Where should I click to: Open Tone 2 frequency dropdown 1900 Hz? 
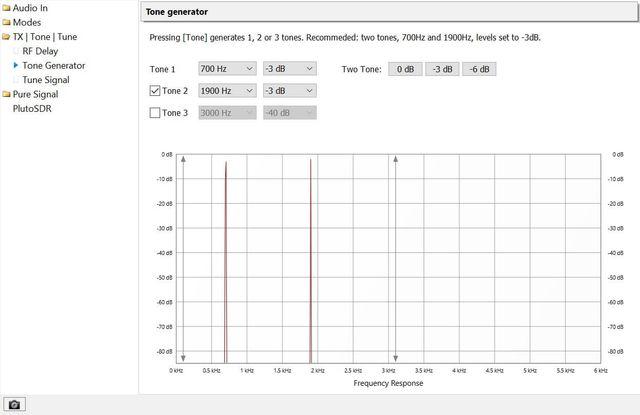click(x=227, y=91)
